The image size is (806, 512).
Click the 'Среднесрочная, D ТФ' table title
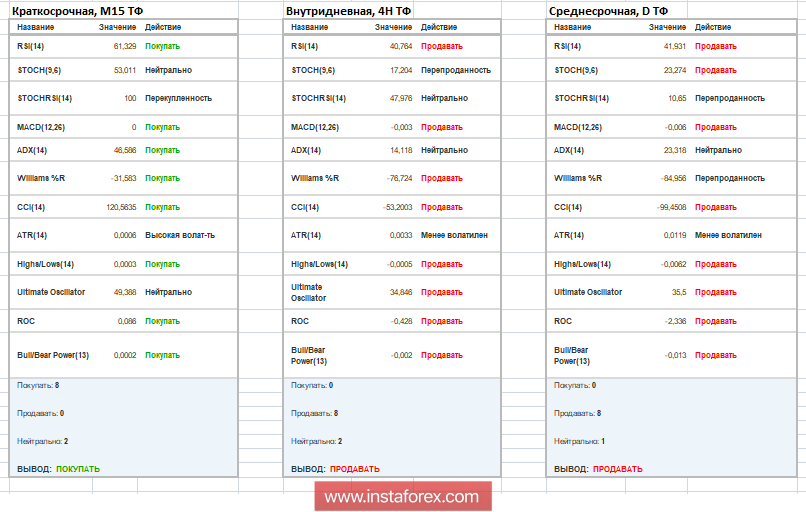point(609,11)
